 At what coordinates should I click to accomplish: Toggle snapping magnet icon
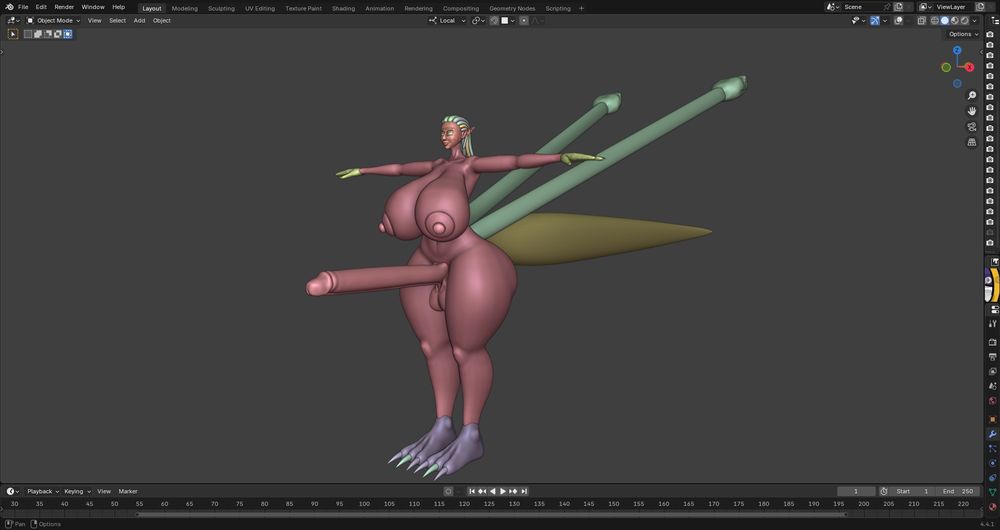pyautogui.click(x=494, y=20)
